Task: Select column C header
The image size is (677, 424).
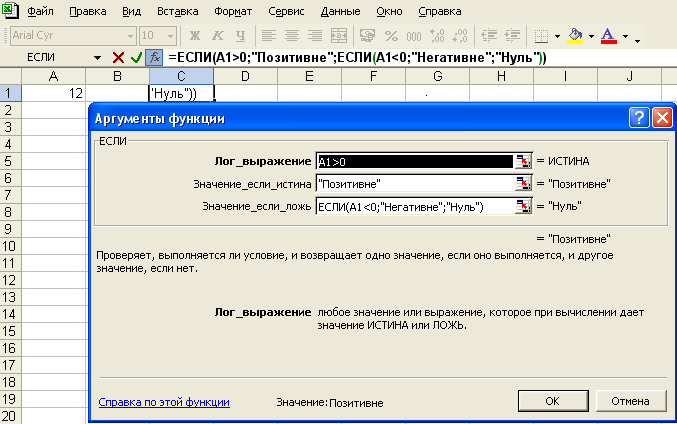Action: [181, 76]
